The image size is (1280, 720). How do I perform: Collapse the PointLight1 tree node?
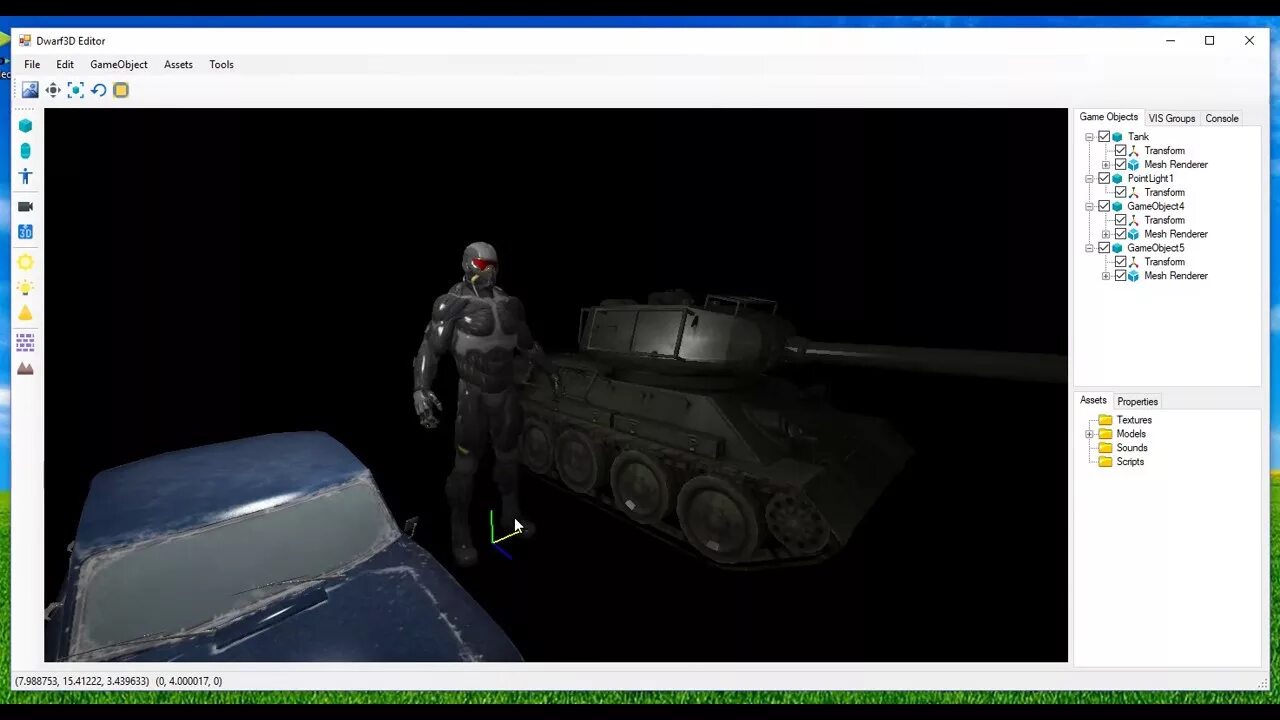tap(1089, 179)
